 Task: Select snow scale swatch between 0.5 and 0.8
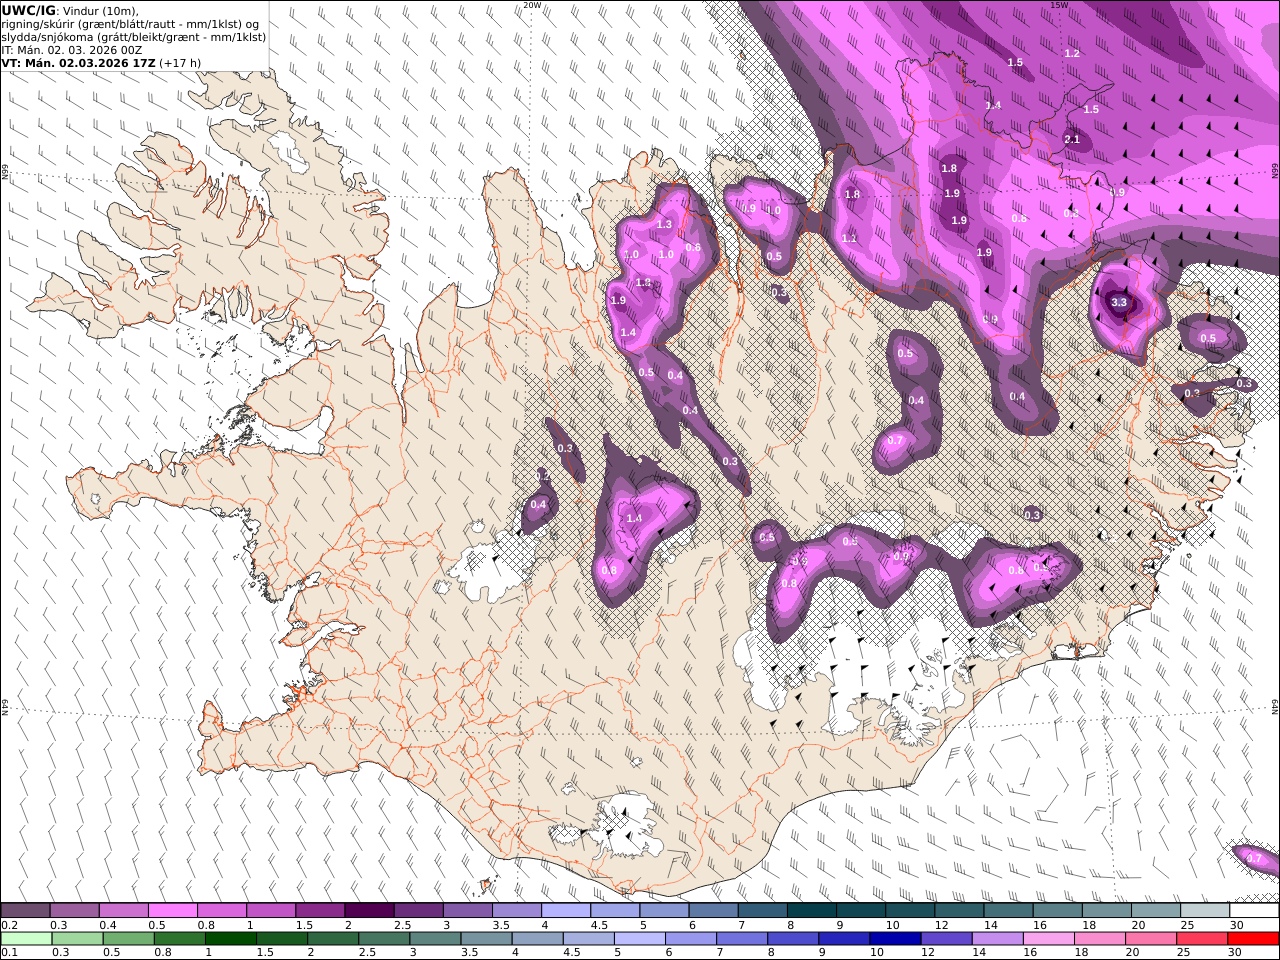172,911
